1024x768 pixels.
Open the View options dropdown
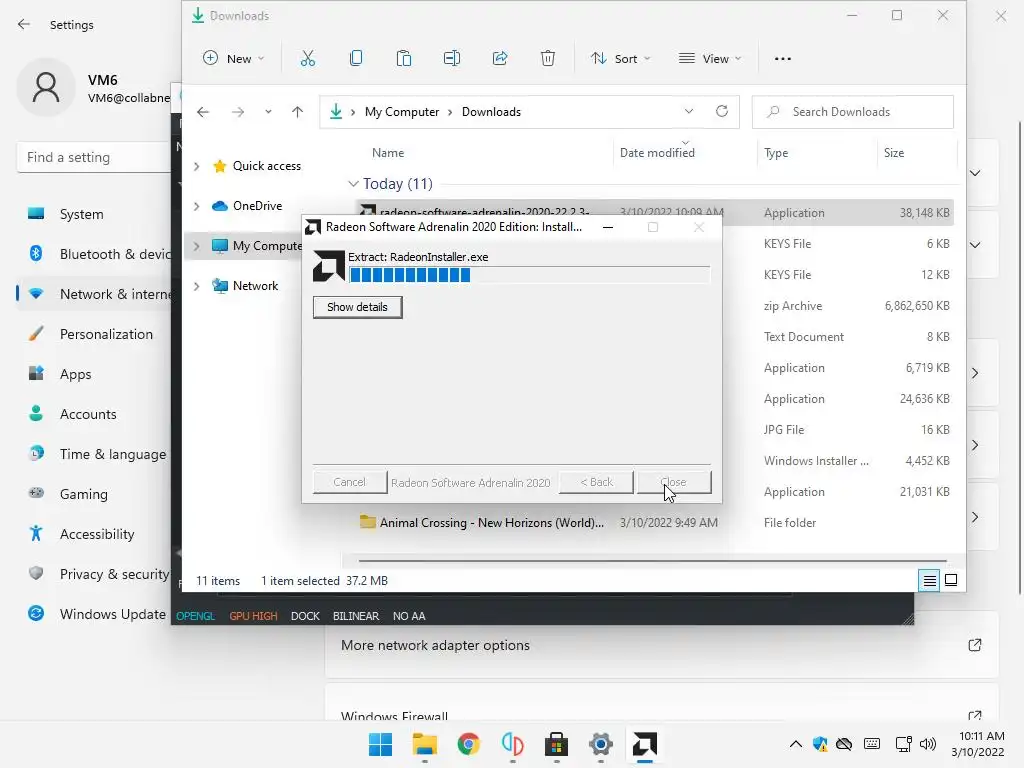coord(711,59)
